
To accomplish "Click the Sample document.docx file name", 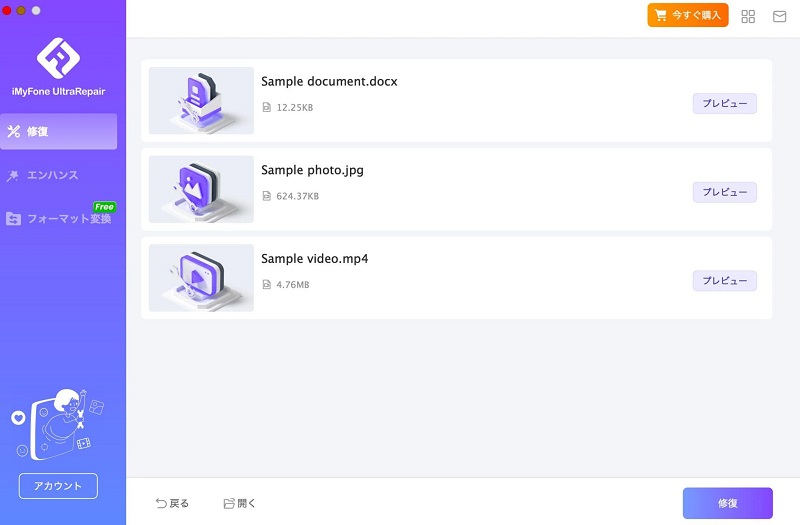I will (329, 82).
